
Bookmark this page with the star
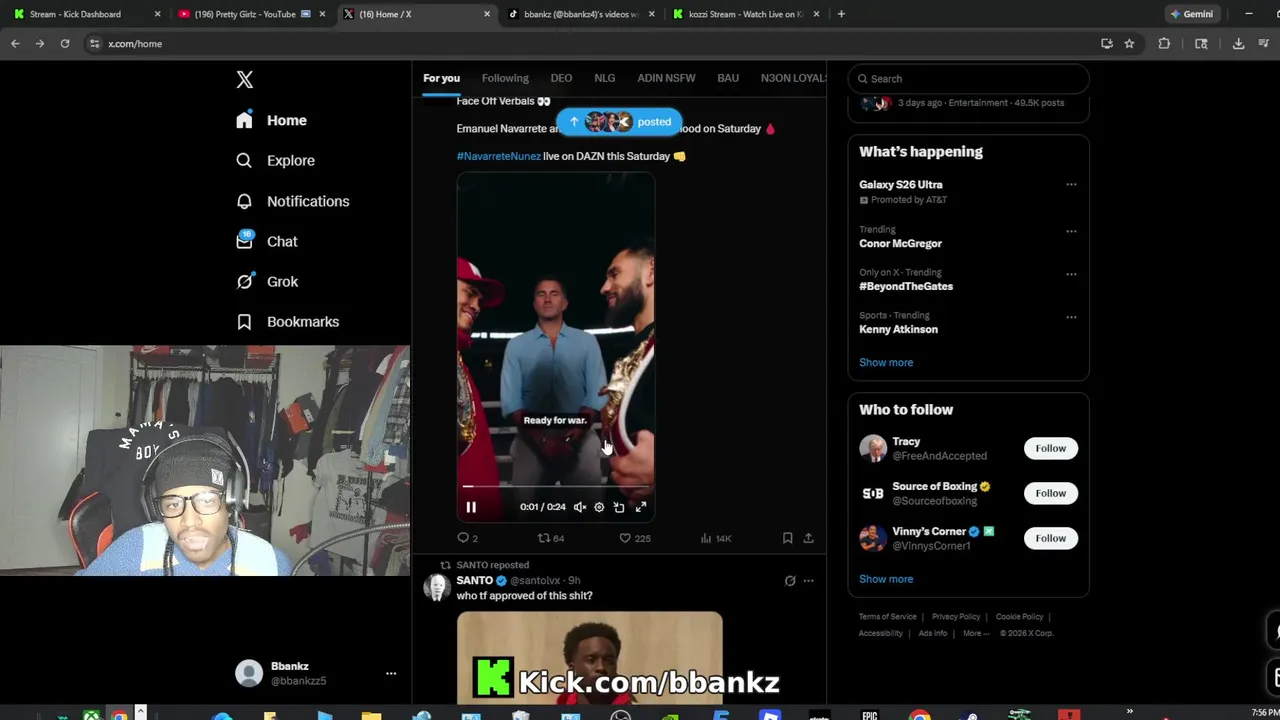[1129, 44]
